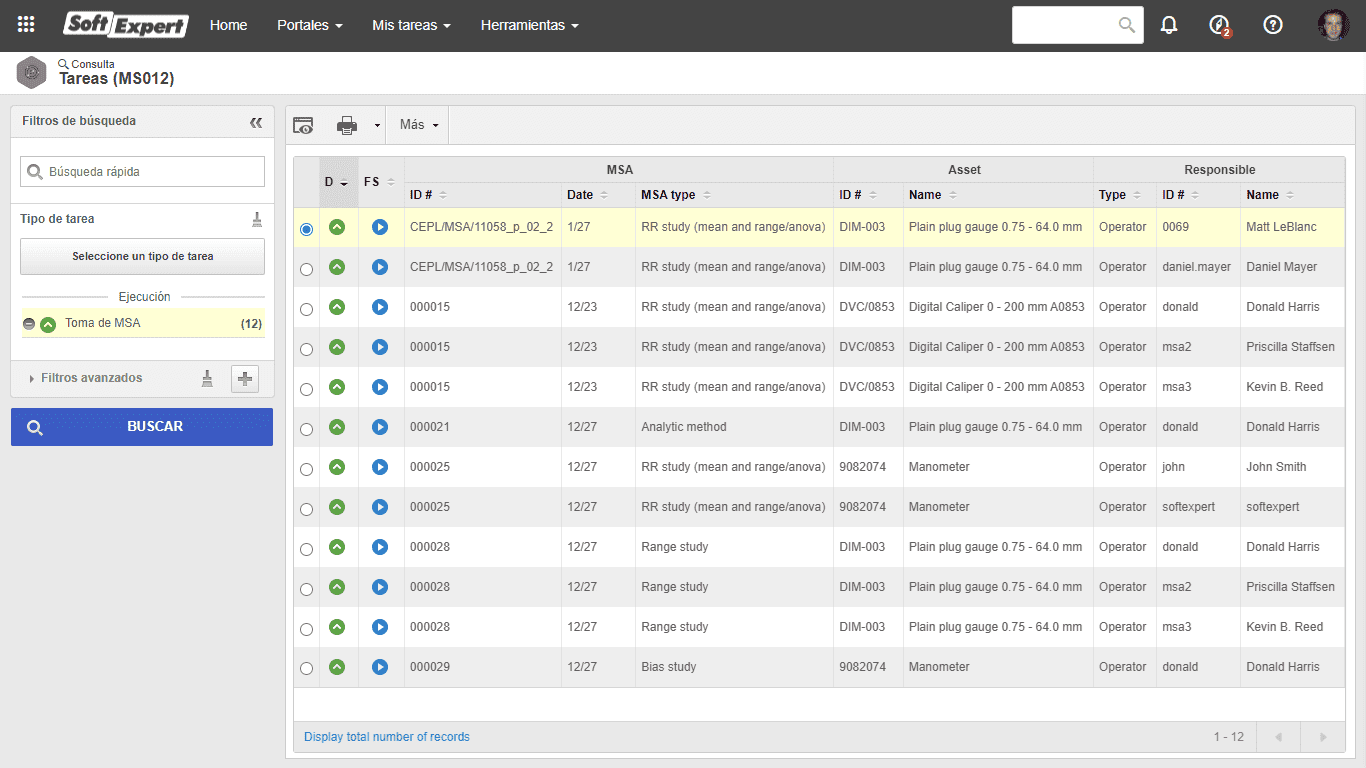Click the view data screen icon
Image resolution: width=1366 pixels, height=768 pixels.
pos(303,125)
